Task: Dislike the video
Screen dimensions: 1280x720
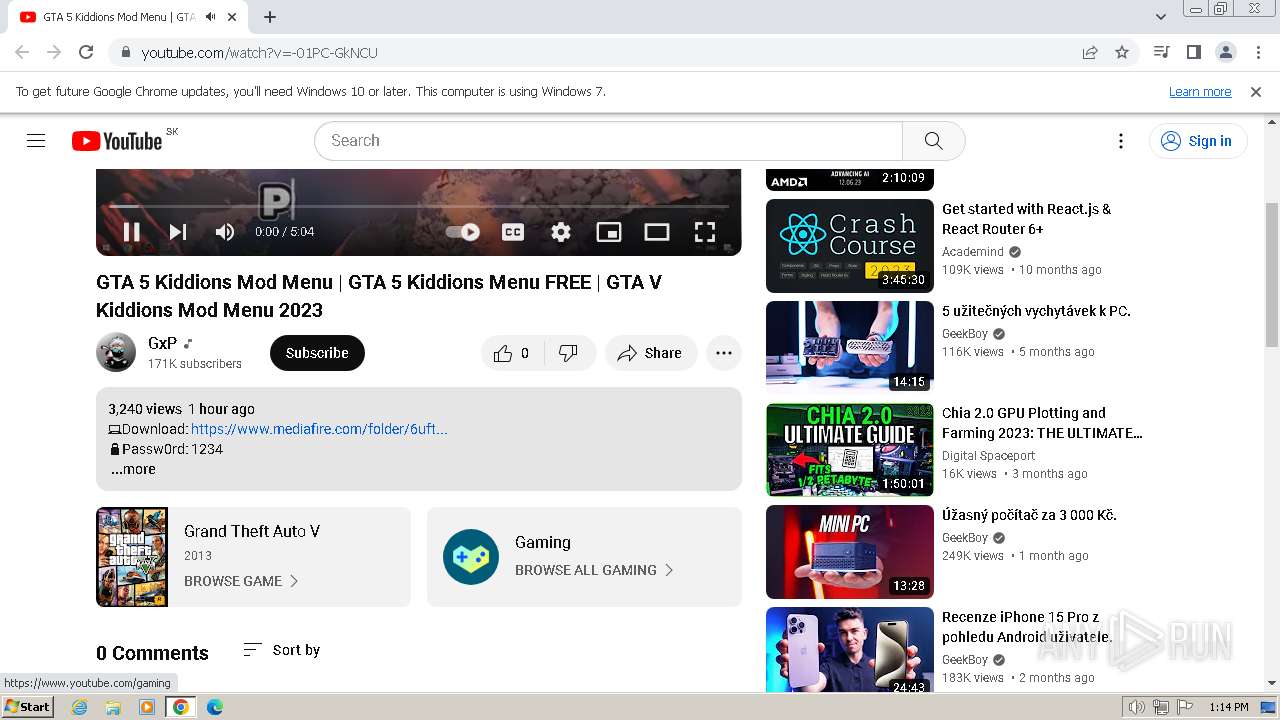Action: click(x=569, y=353)
